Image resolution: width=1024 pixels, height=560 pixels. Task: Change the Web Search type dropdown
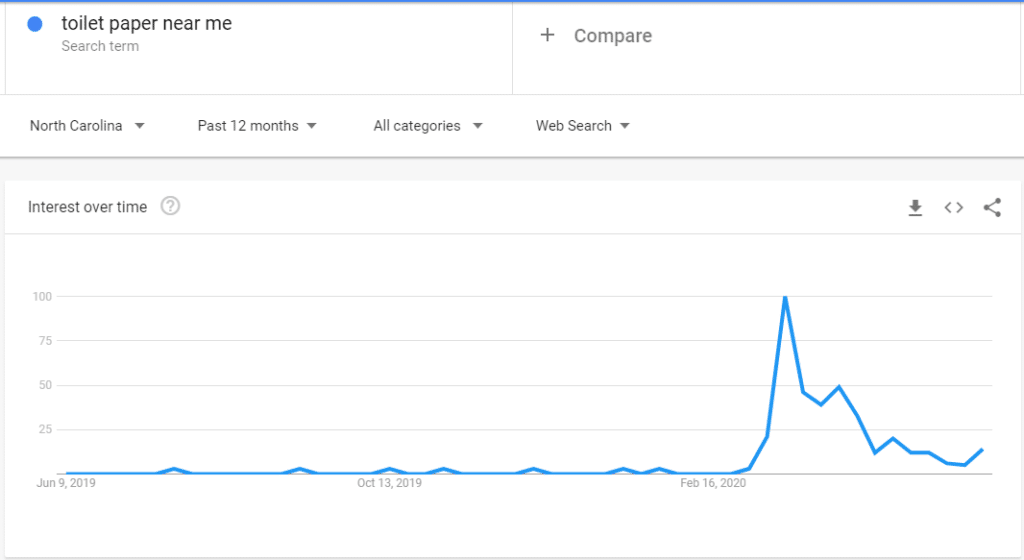[583, 125]
